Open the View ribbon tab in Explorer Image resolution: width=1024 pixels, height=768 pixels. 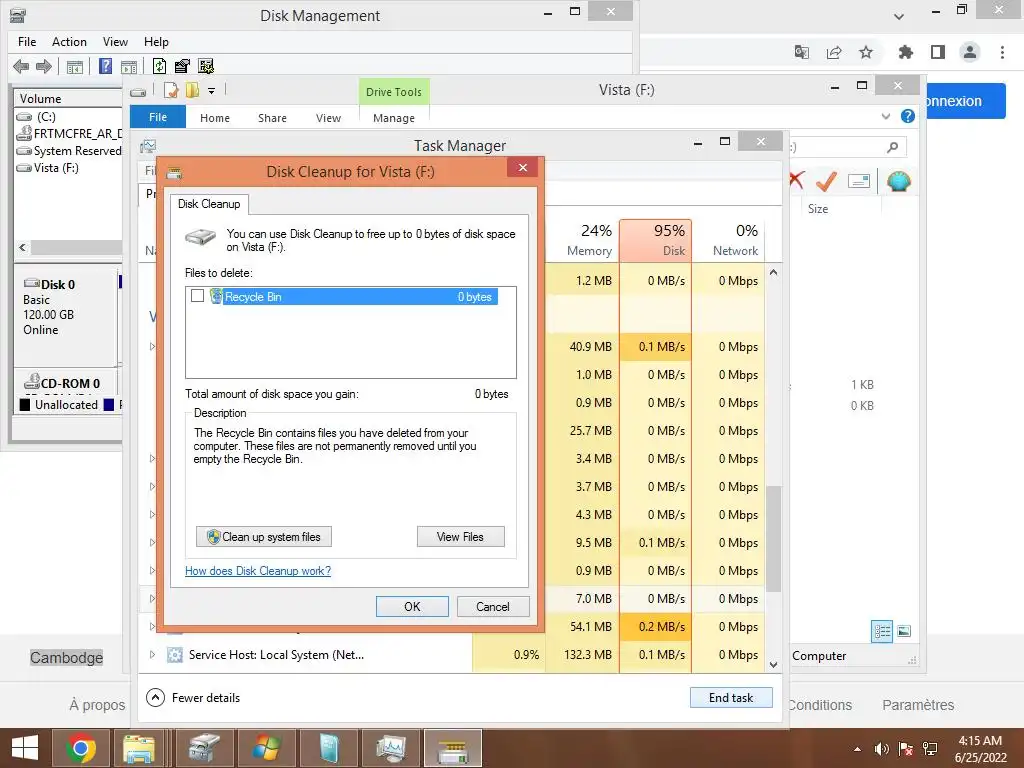click(328, 118)
